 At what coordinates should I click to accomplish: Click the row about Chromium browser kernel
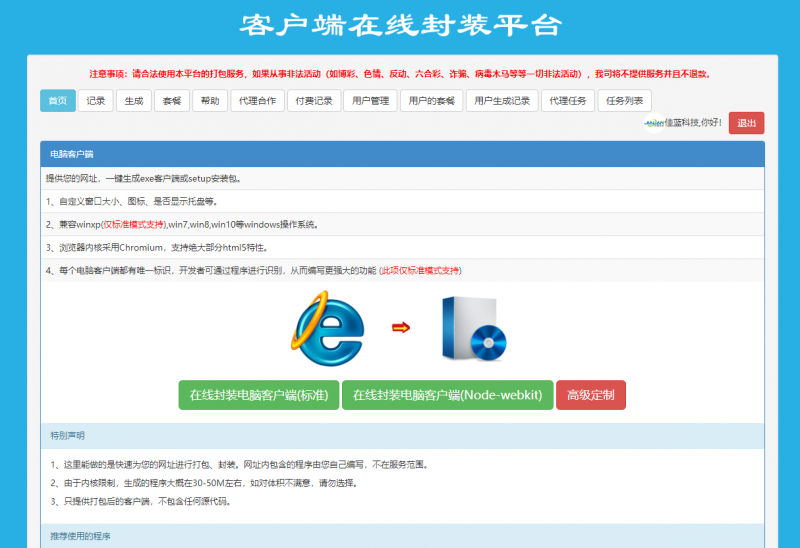click(x=402, y=247)
